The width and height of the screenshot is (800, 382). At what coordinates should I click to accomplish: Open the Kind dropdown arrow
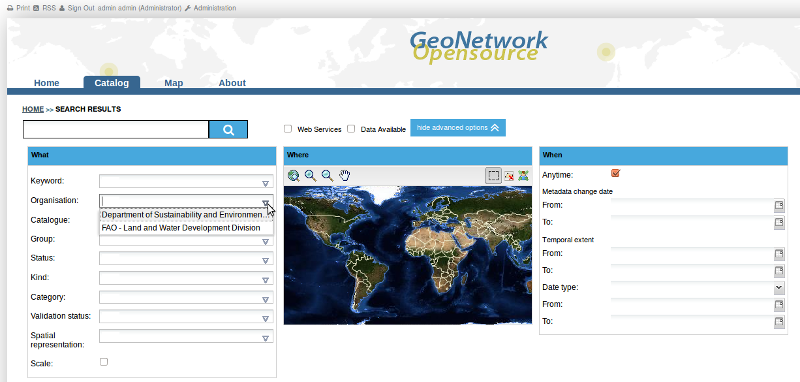265,280
